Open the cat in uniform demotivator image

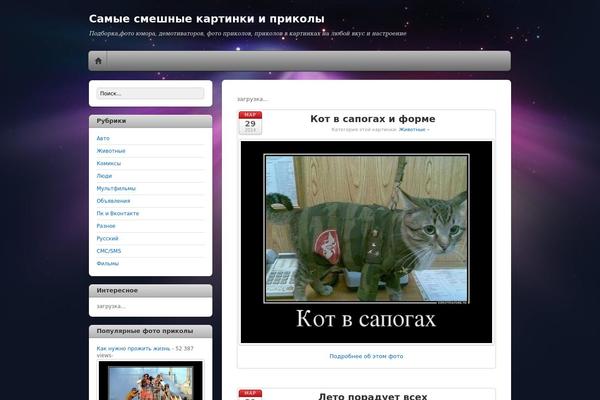pyautogui.click(x=366, y=242)
